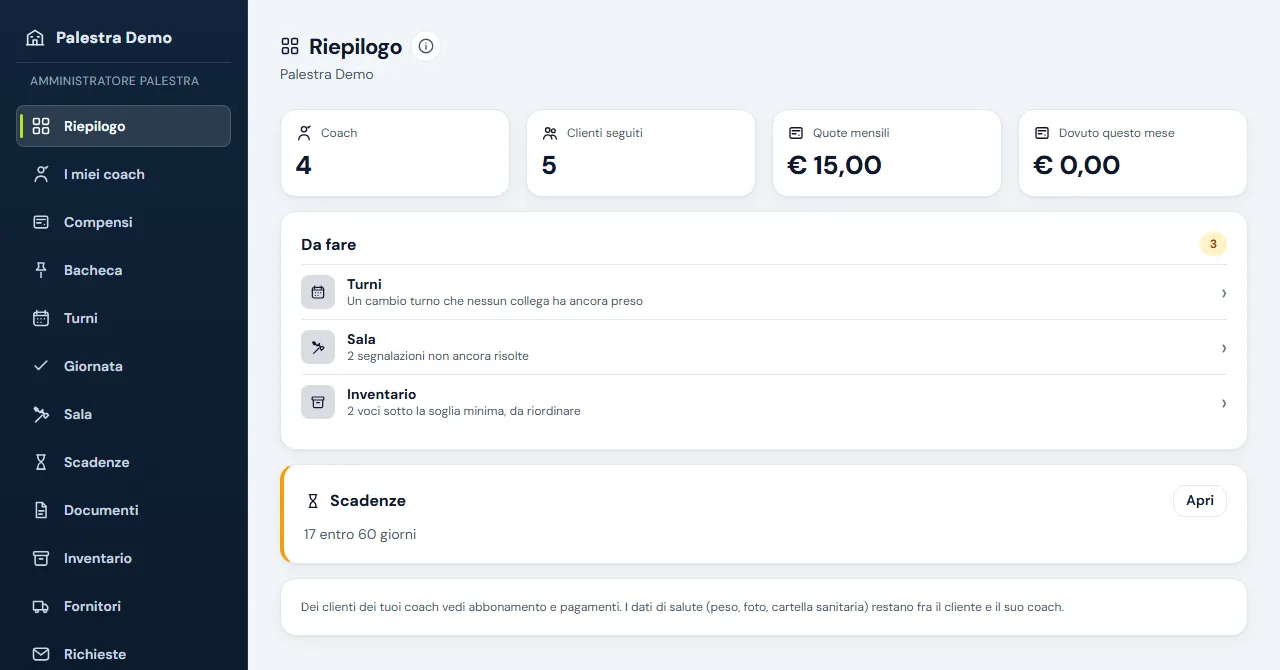Select the checkmark icon for Giornata in sidebar

[41, 366]
